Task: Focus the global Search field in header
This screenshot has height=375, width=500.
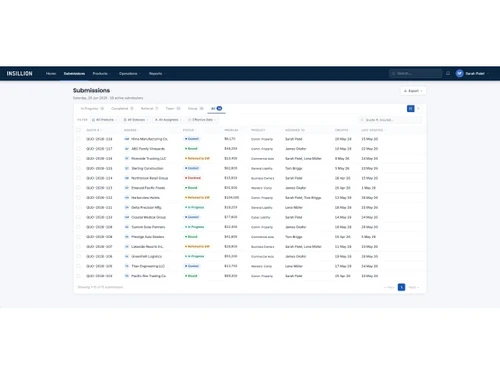Action: click(416, 73)
